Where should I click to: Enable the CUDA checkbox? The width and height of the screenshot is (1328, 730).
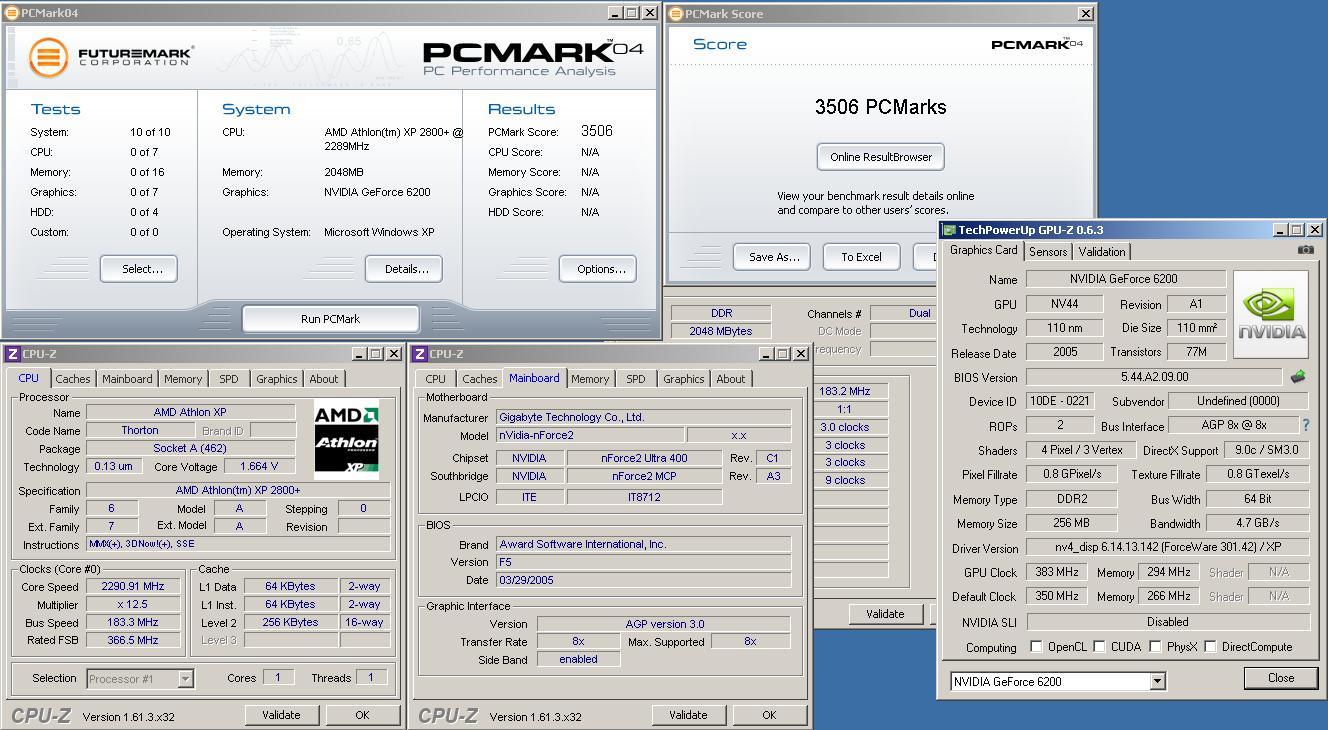pyautogui.click(x=1099, y=647)
